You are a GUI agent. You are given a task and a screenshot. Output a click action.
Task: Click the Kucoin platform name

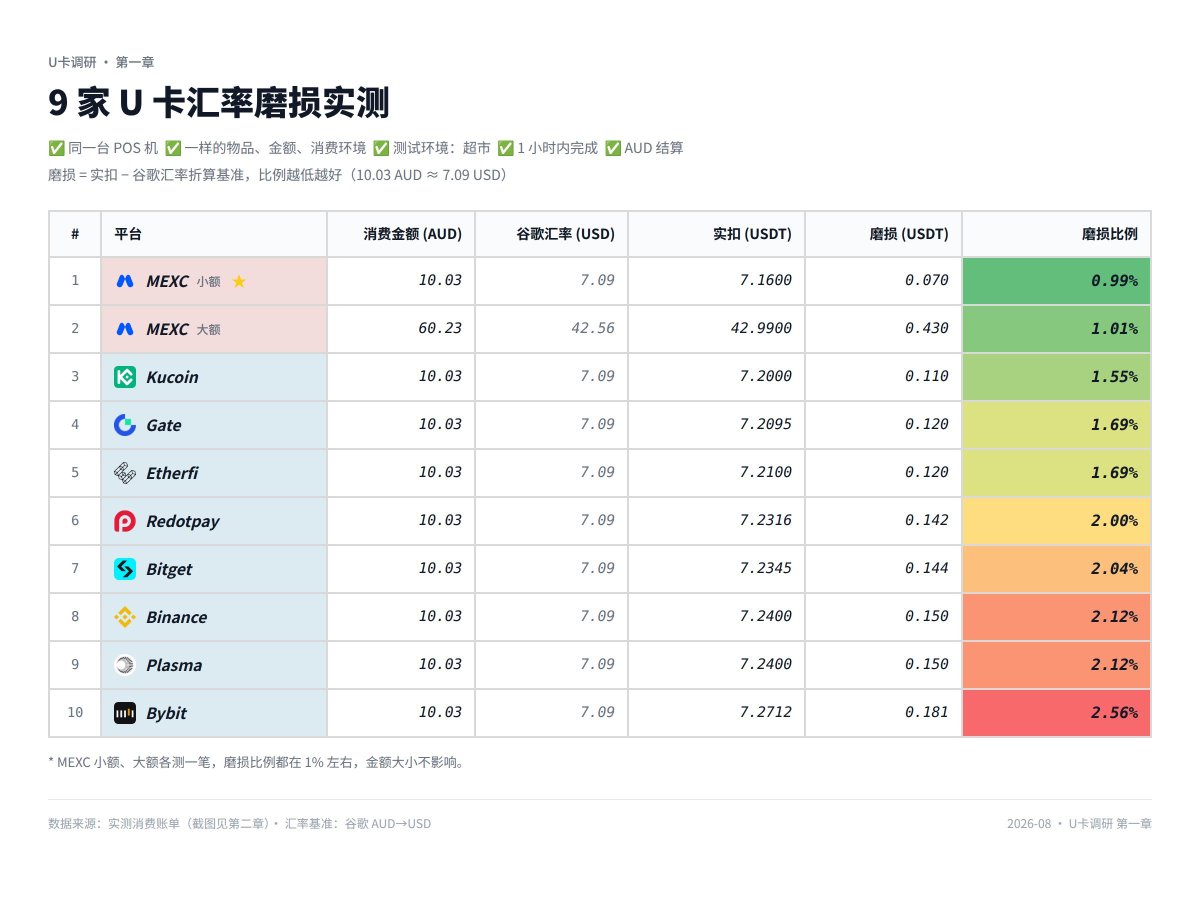pos(172,378)
